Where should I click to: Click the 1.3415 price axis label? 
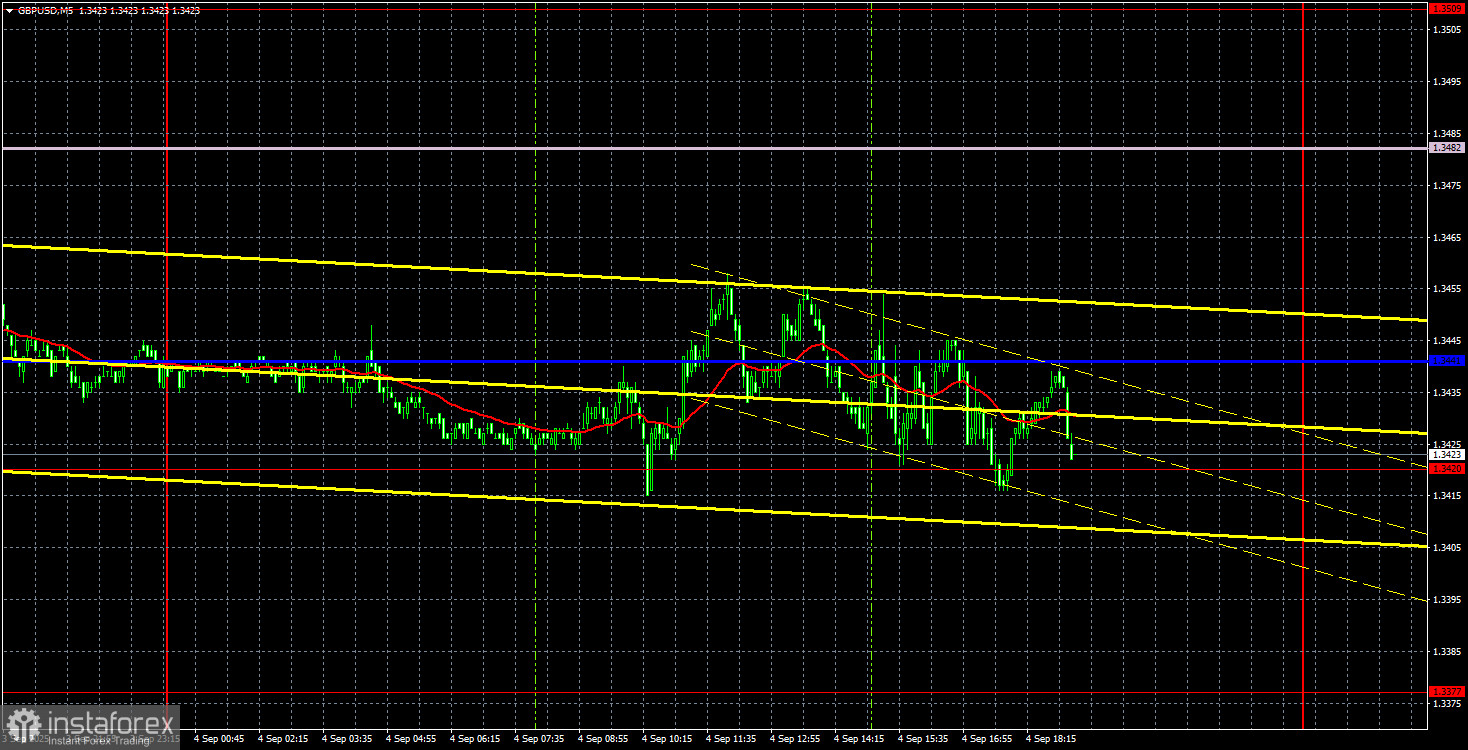click(1447, 496)
